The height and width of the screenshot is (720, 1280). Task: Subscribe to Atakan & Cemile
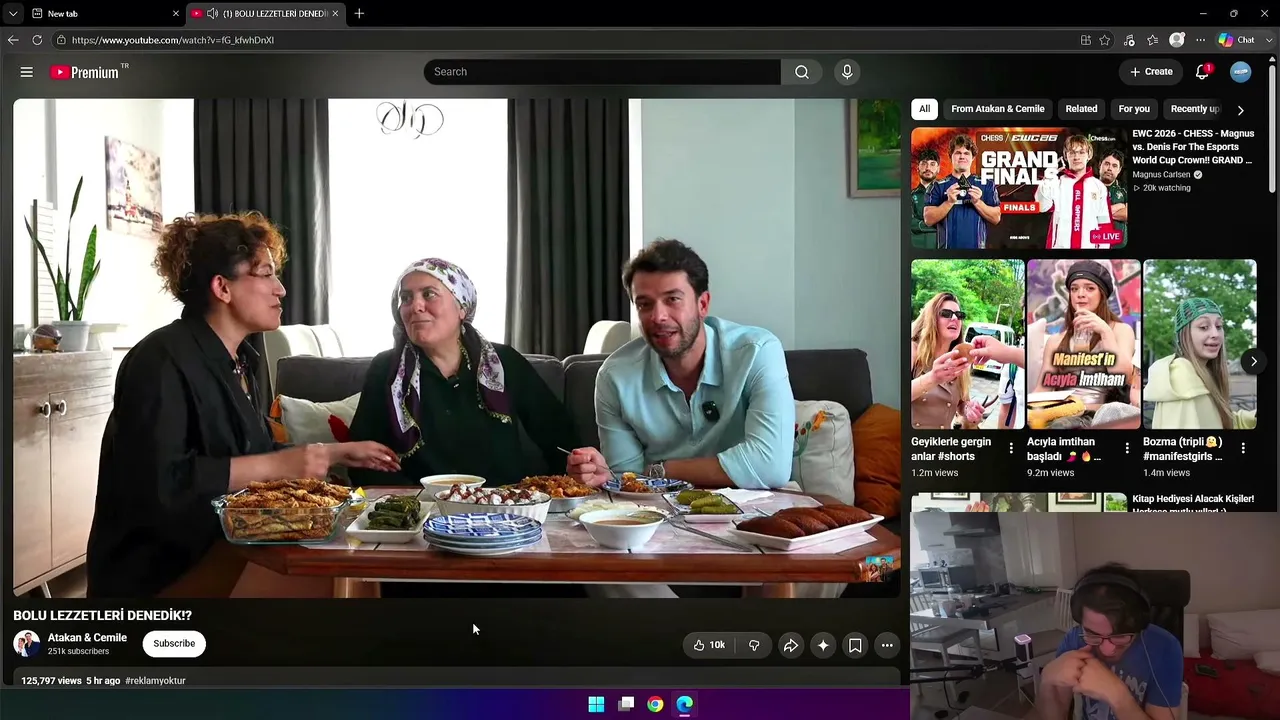(174, 644)
